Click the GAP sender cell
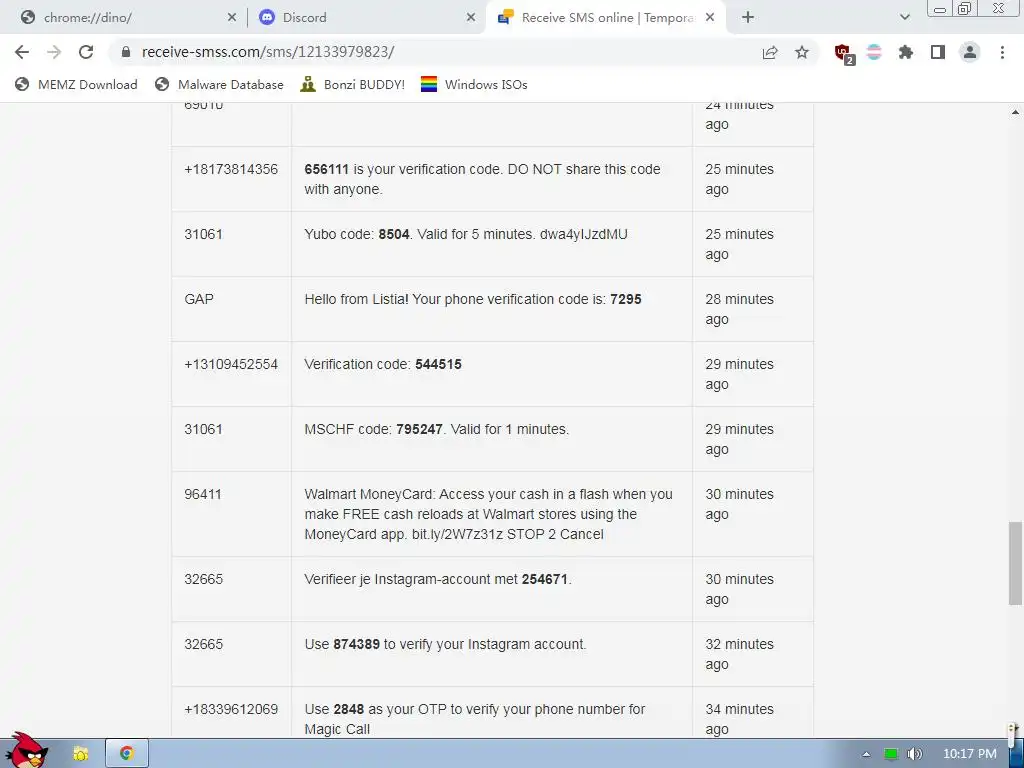This screenshot has height=768, width=1024. 231,309
